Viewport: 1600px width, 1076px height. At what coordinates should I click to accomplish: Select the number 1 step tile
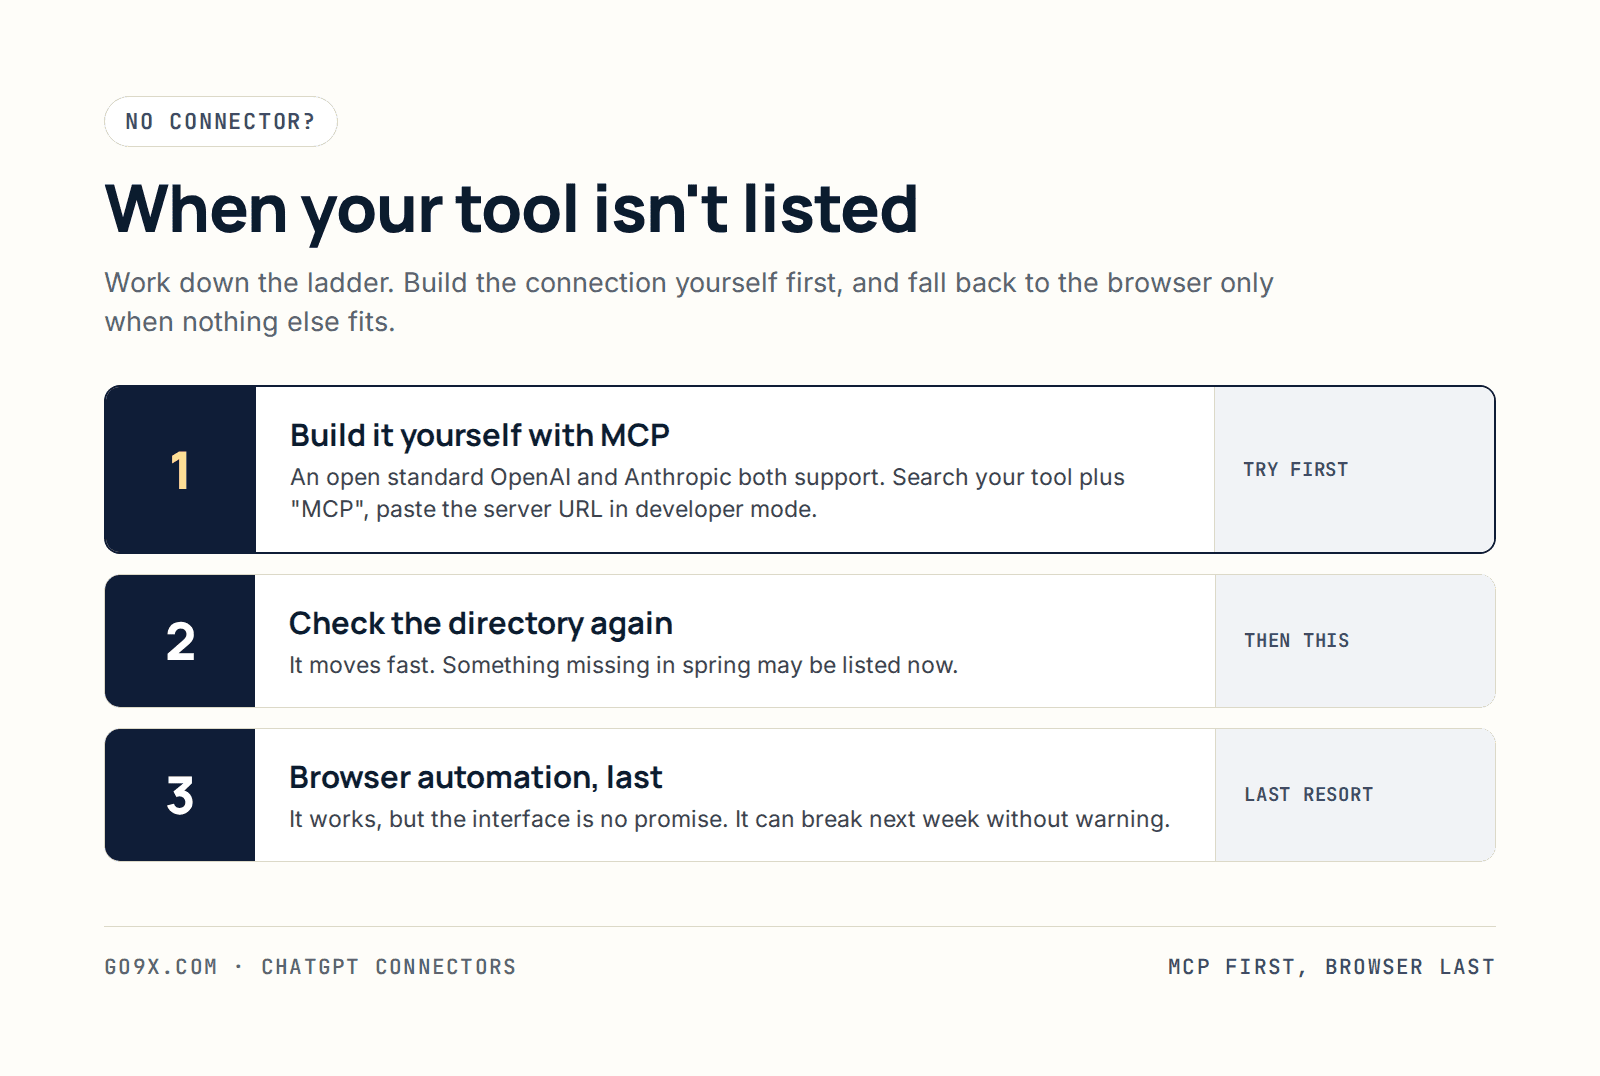tap(181, 470)
